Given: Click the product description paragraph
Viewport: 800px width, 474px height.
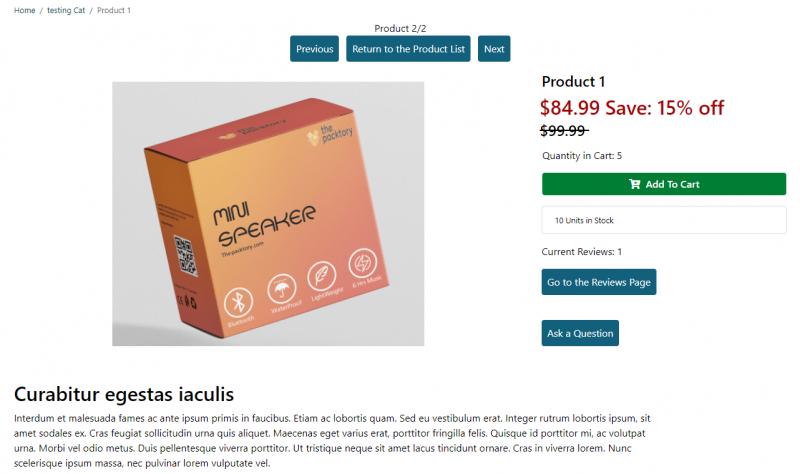Looking at the screenshot, I should [332, 441].
